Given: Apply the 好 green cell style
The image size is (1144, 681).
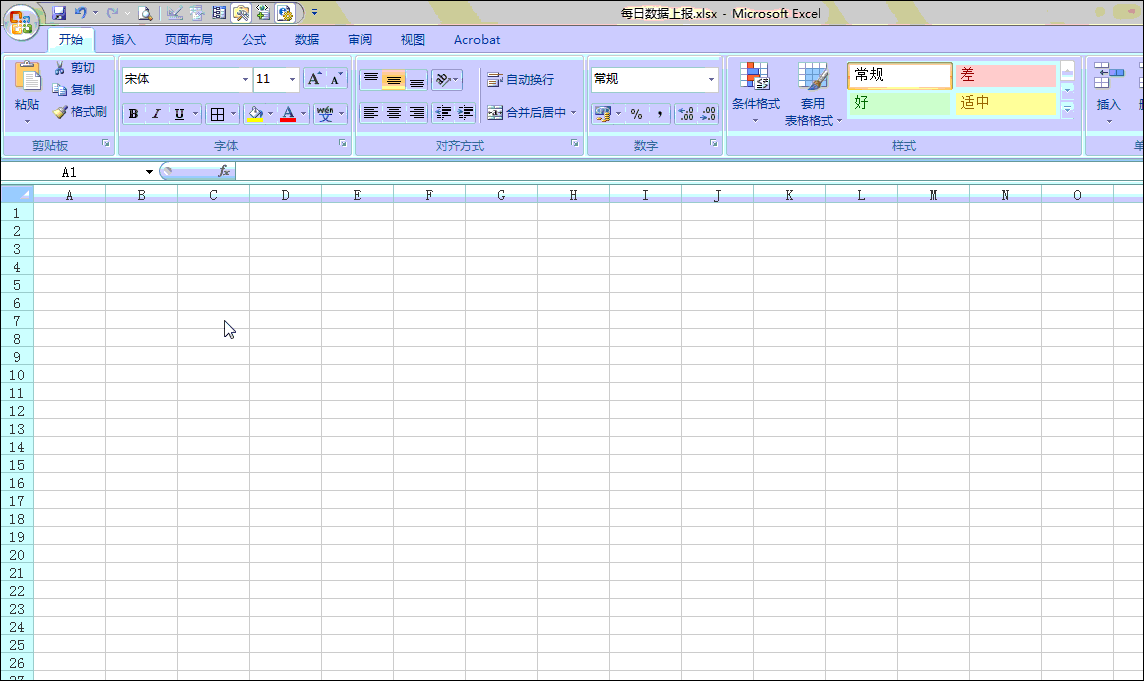Looking at the screenshot, I should [x=899, y=103].
